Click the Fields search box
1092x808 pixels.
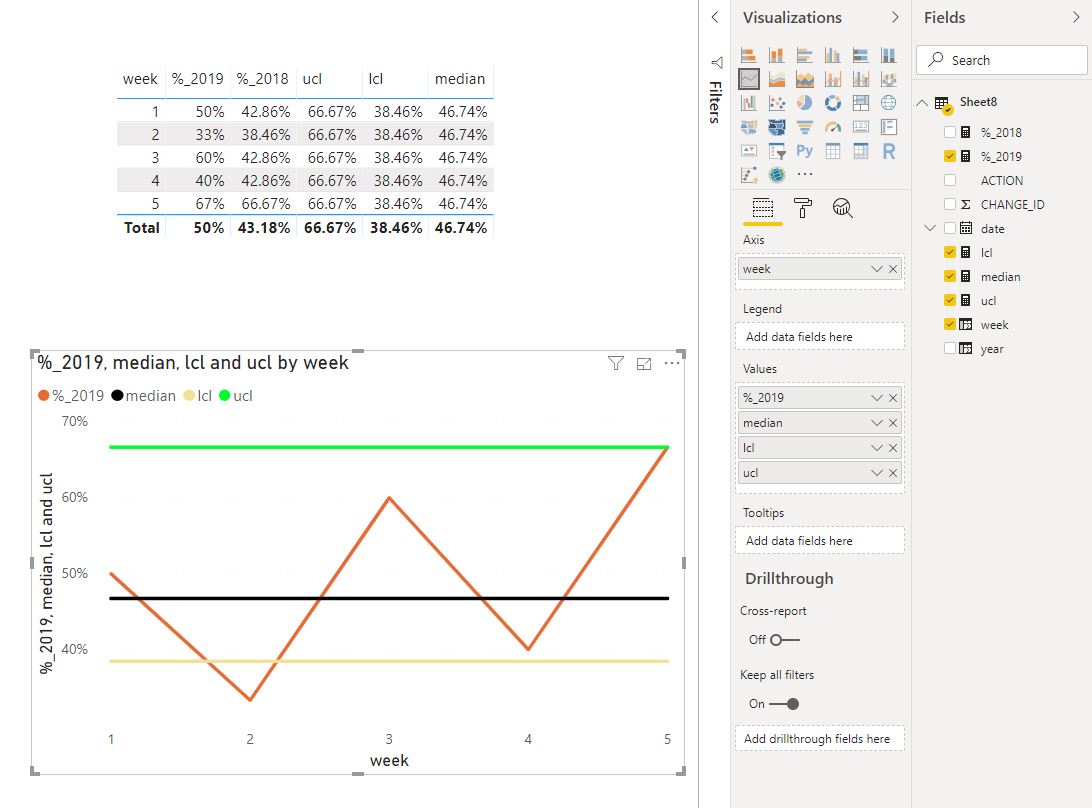click(1001, 60)
